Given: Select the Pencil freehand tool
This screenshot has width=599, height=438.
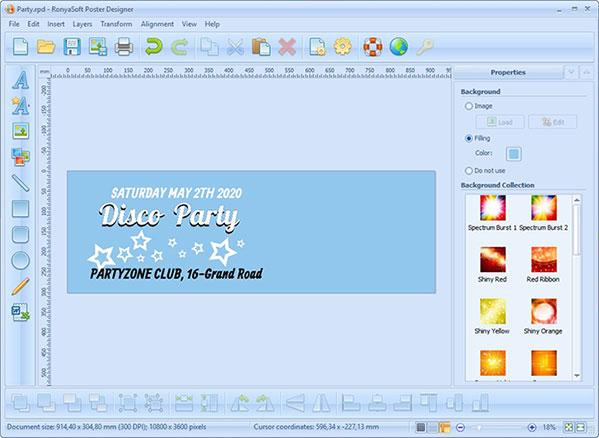Looking at the screenshot, I should coord(21,286).
